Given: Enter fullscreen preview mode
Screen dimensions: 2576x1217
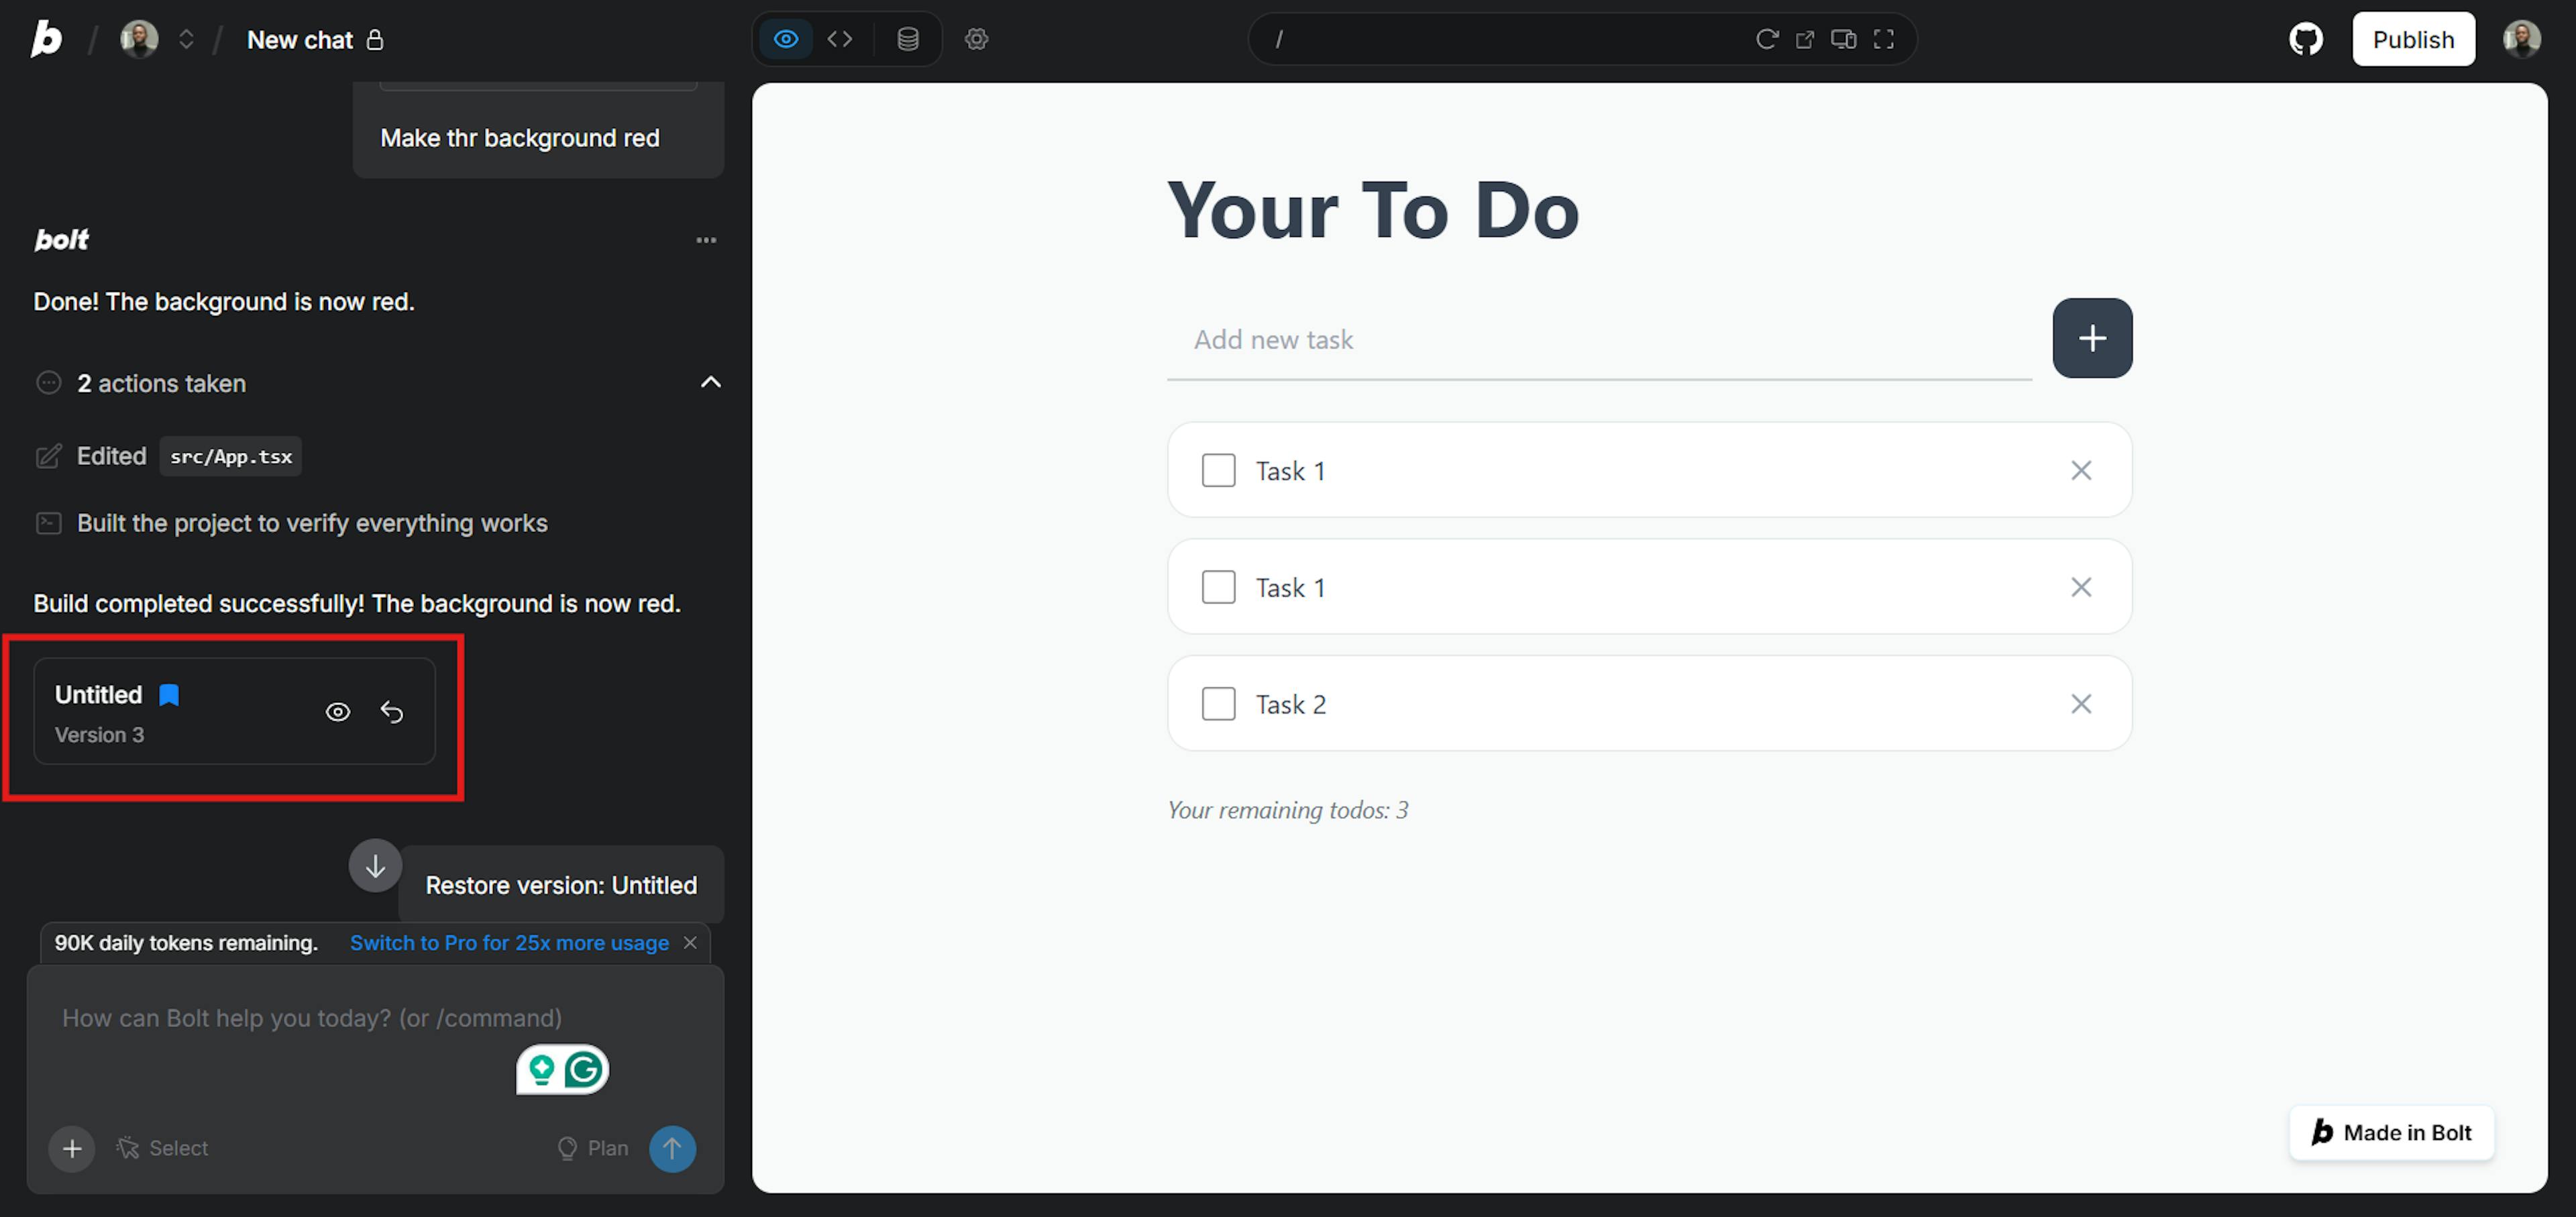Looking at the screenshot, I should (1883, 39).
